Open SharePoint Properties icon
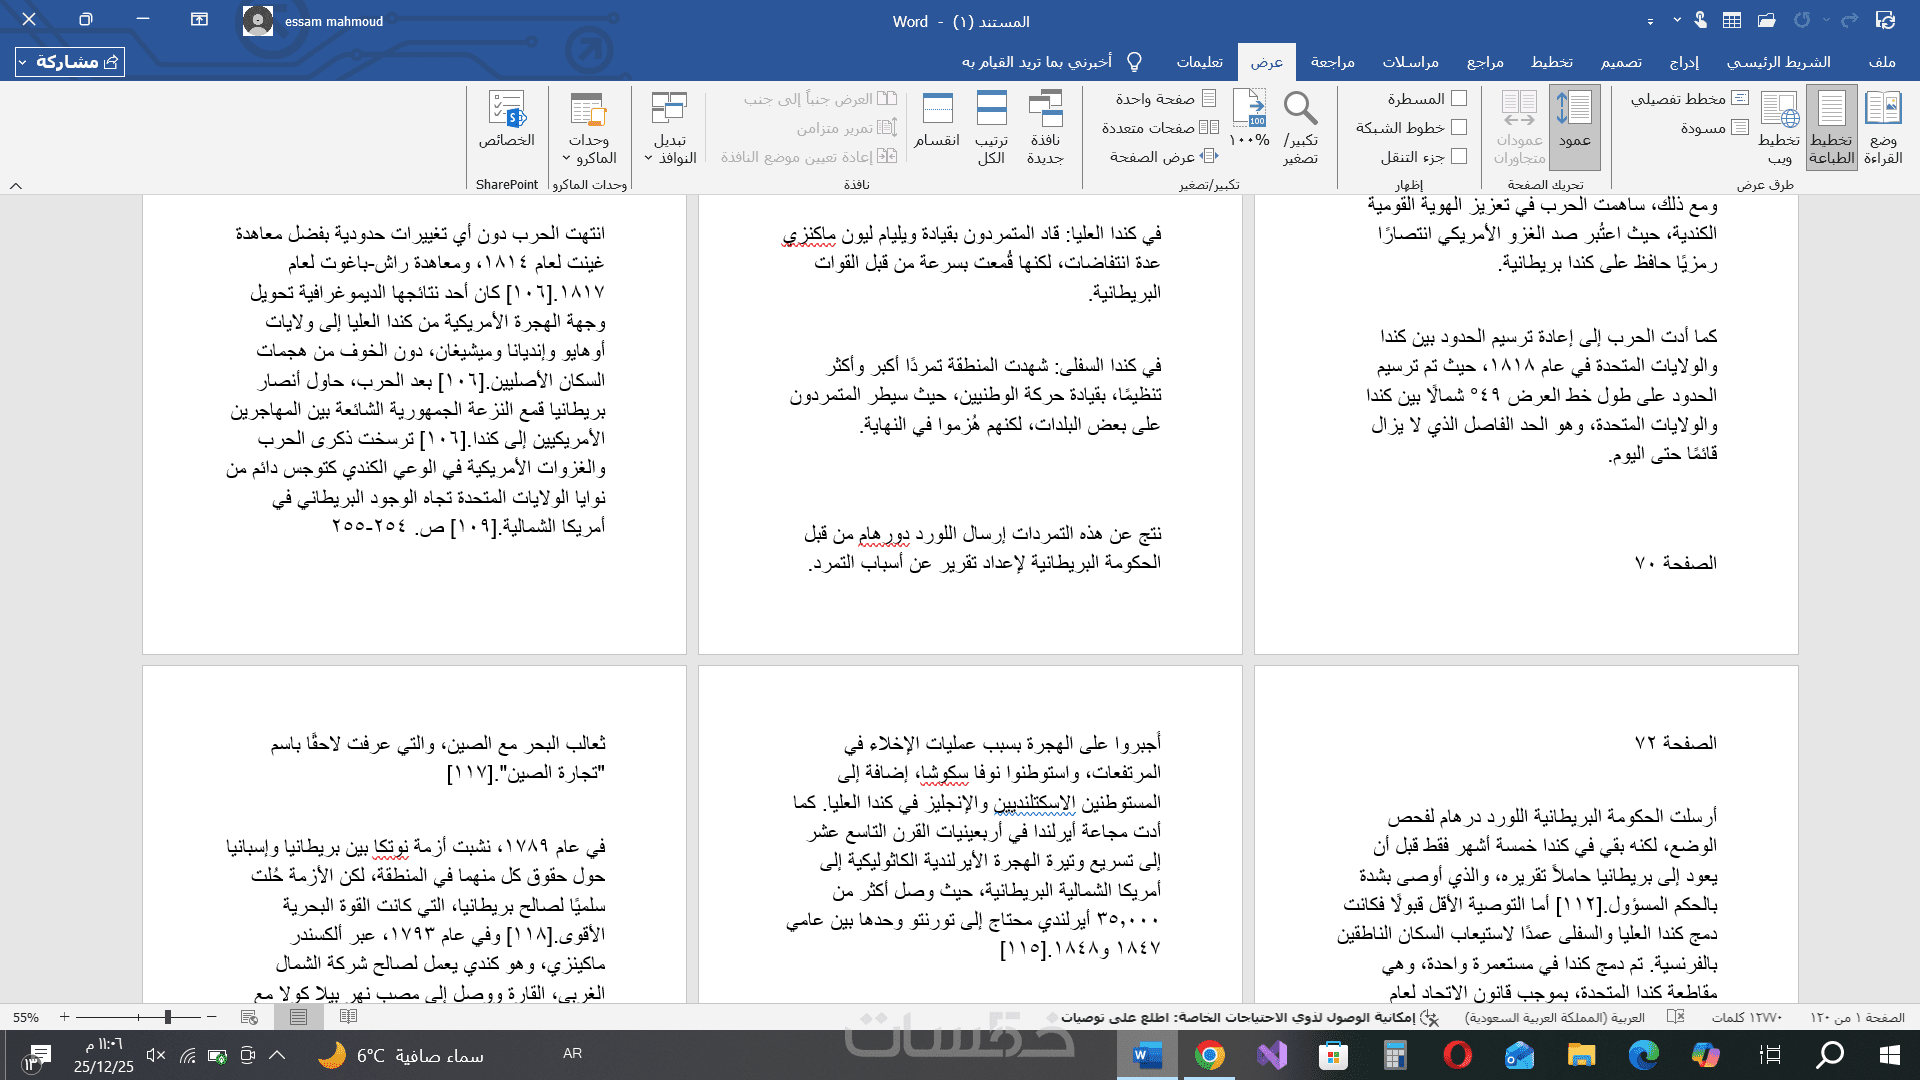The height and width of the screenshot is (1080, 1920). pyautogui.click(x=507, y=108)
